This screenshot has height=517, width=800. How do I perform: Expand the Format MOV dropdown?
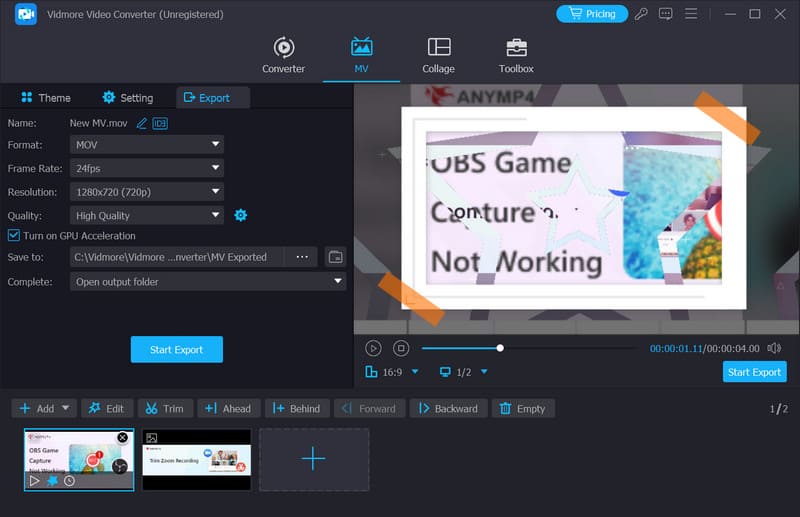(x=148, y=145)
